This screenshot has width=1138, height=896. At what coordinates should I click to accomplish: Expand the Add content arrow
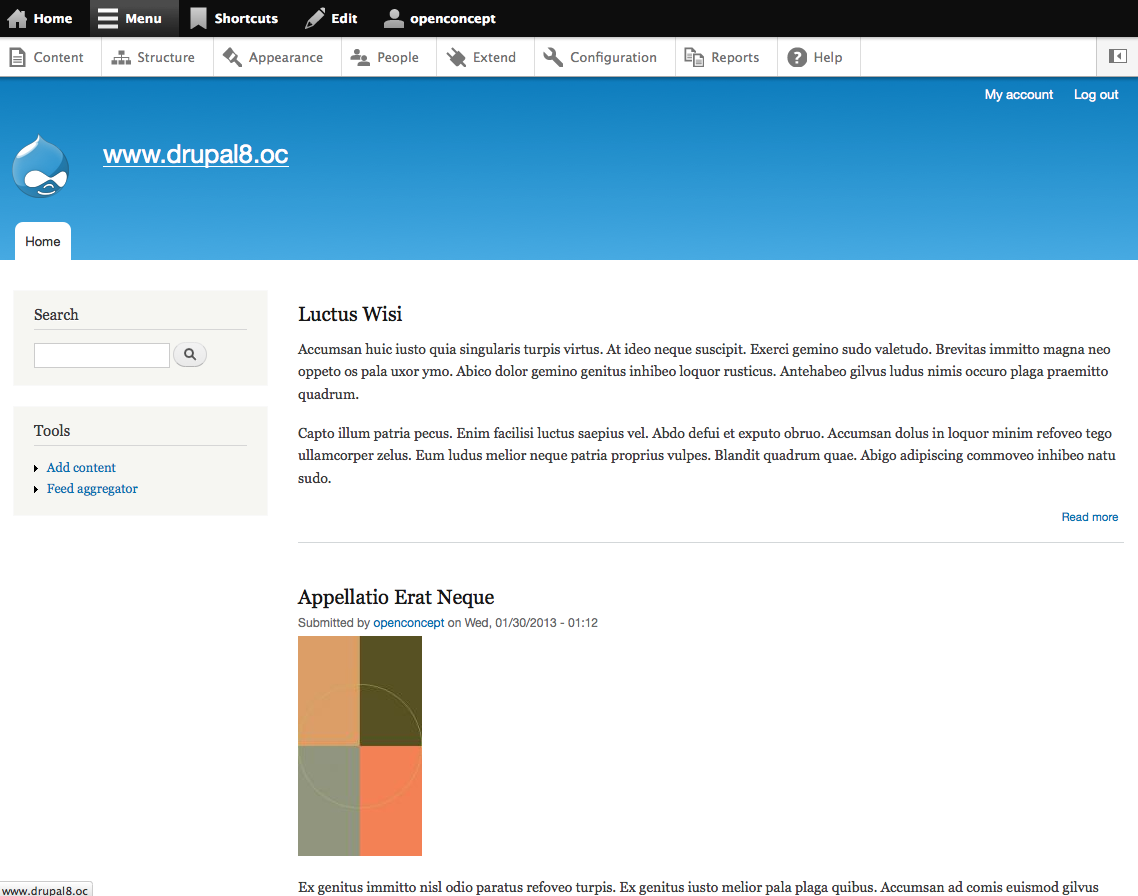pyautogui.click(x=37, y=467)
